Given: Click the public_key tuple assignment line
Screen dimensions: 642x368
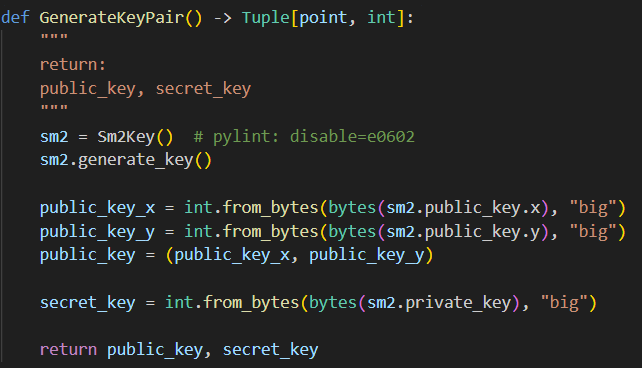Looking at the screenshot, I should click(236, 255).
